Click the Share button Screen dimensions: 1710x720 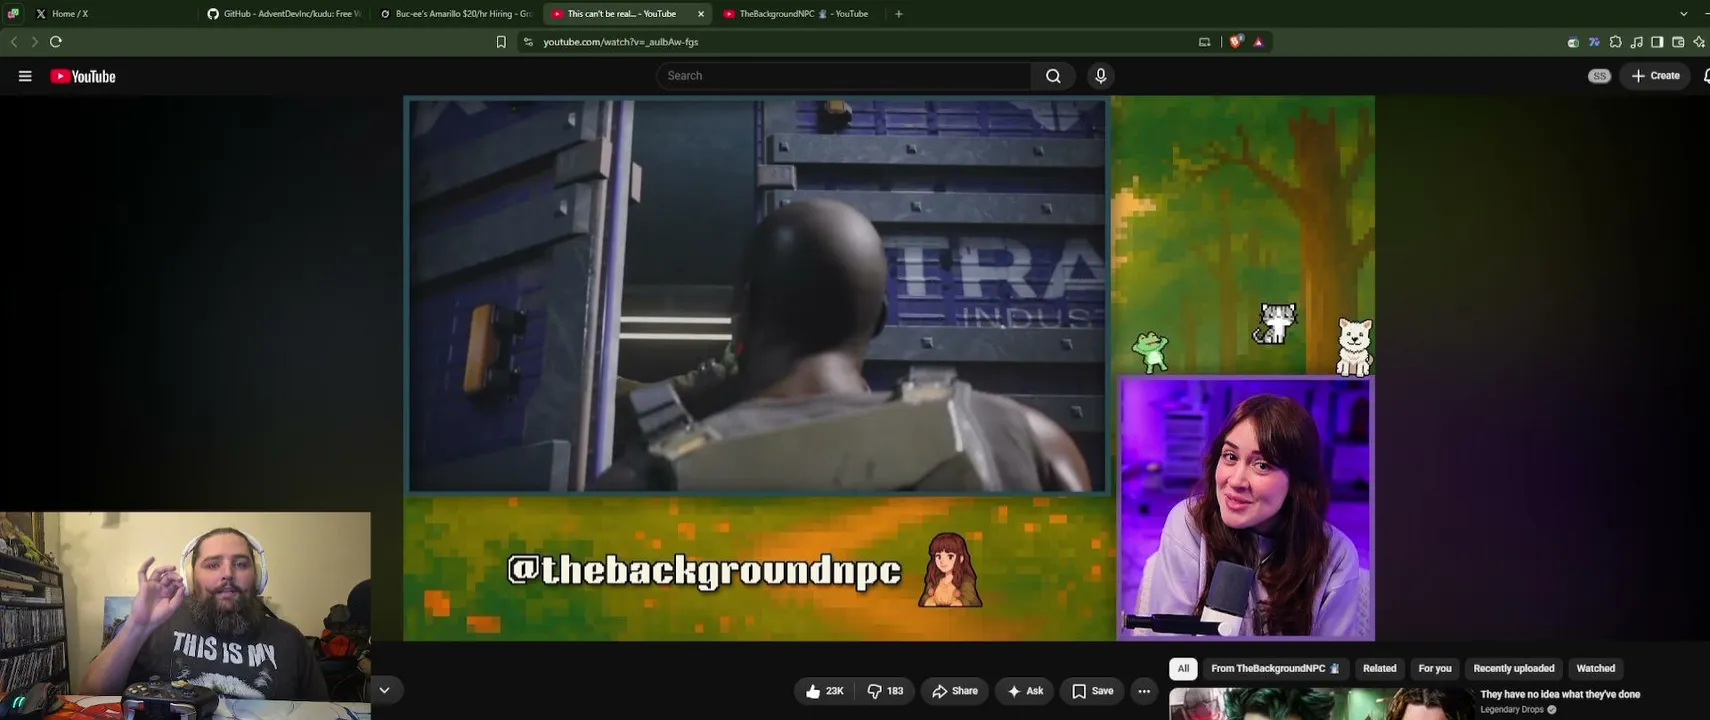coord(955,691)
